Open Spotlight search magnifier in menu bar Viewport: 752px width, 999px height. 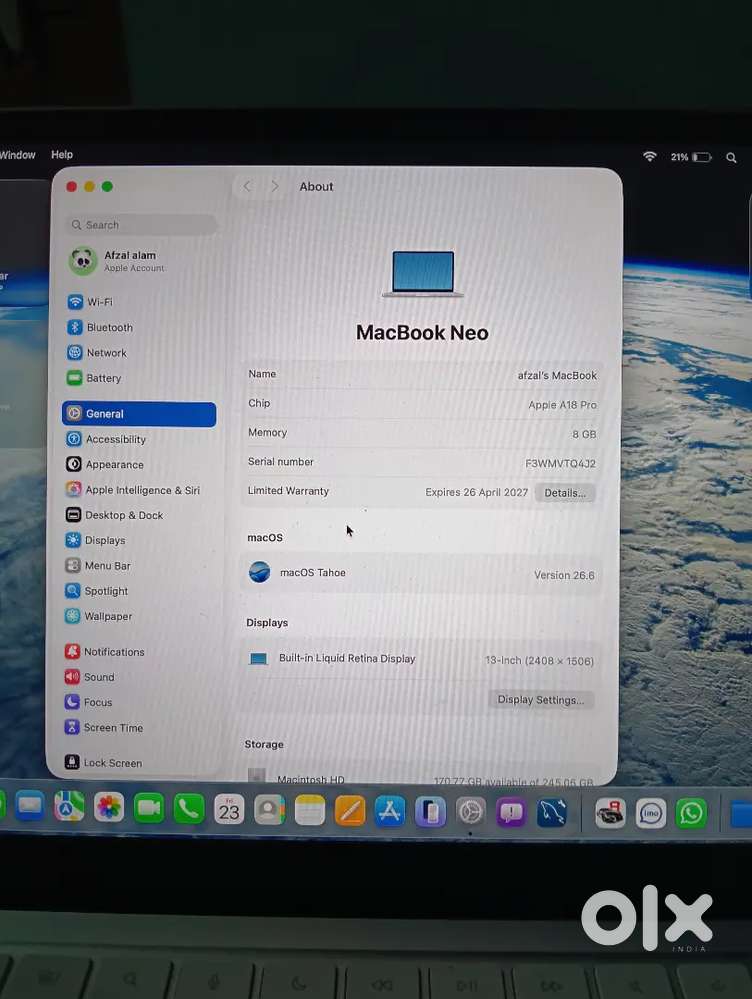[x=731, y=157]
